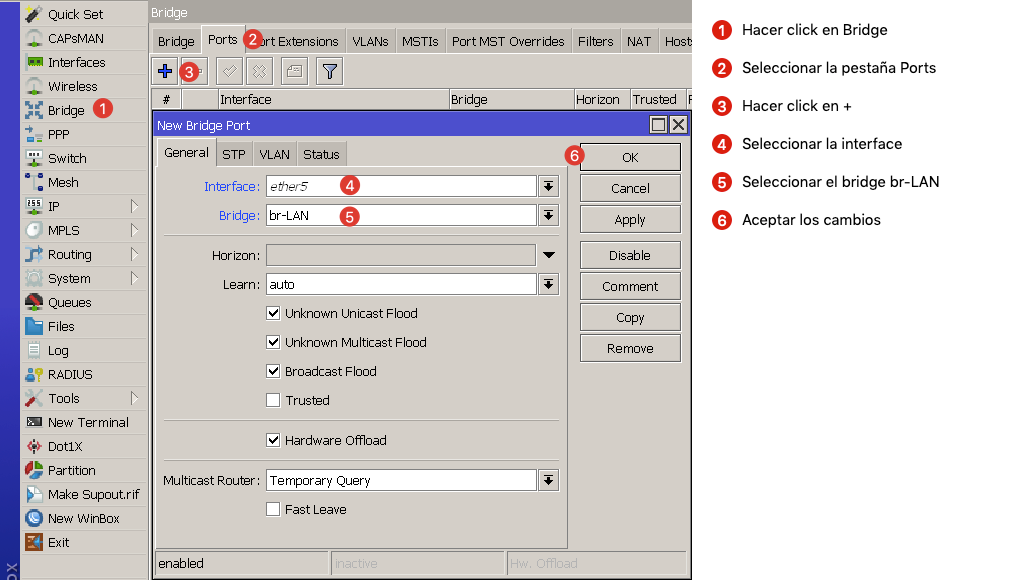Open the VLANs tab in Bridge window

coord(370,41)
